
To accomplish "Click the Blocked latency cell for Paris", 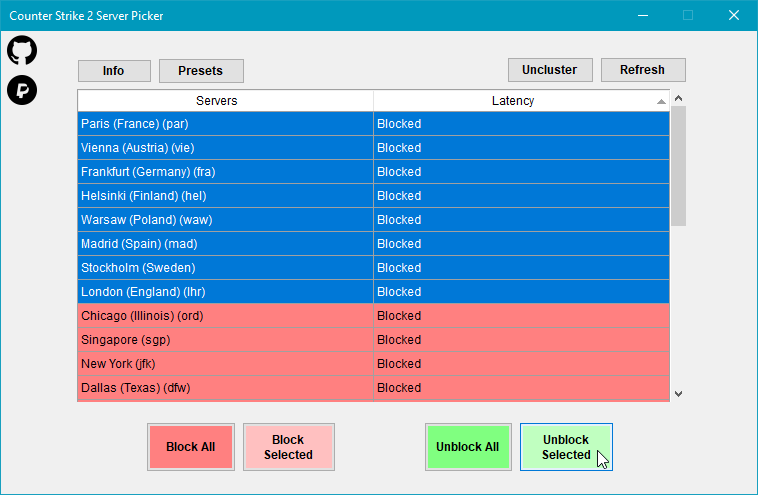I will pos(521,124).
